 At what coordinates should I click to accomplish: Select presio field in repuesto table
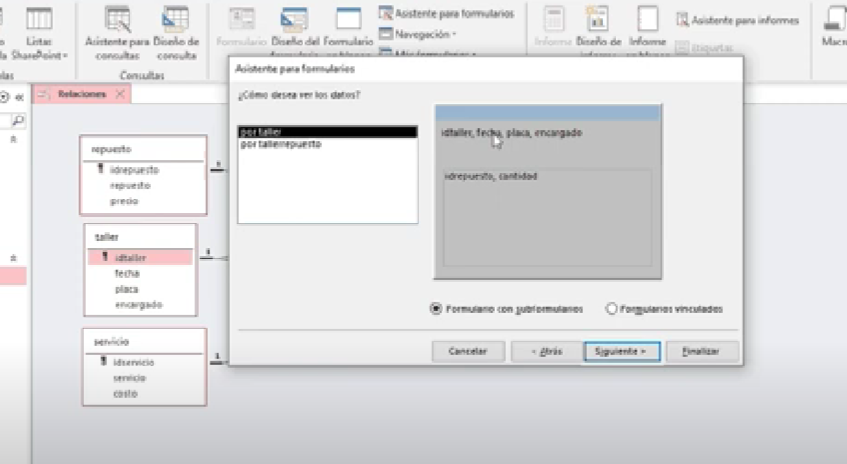click(x=124, y=201)
